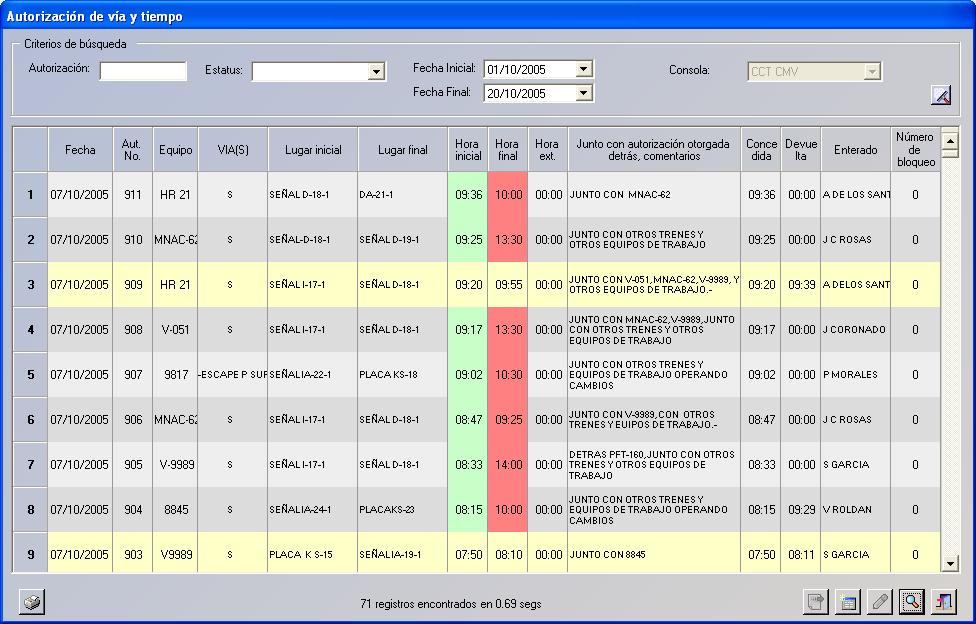
Task: Select row header number 4
Action: click(x=30, y=329)
